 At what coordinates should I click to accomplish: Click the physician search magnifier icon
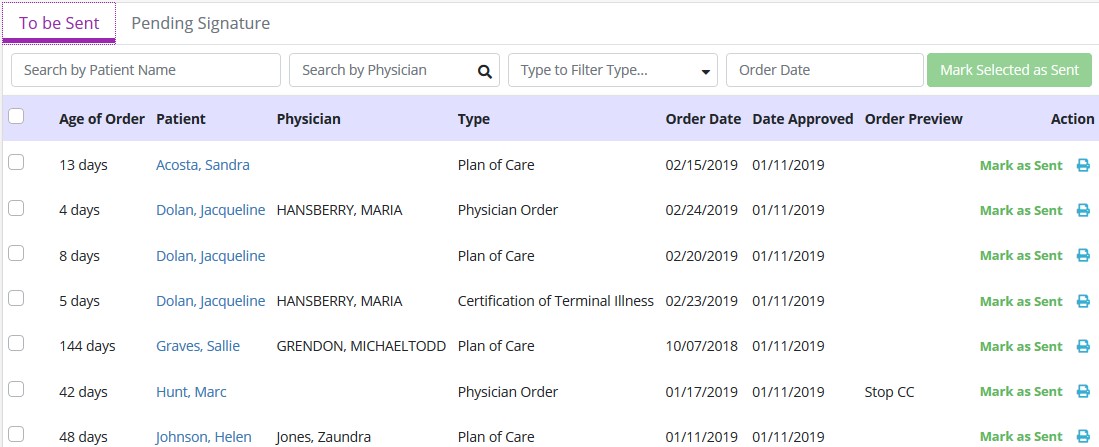point(485,71)
